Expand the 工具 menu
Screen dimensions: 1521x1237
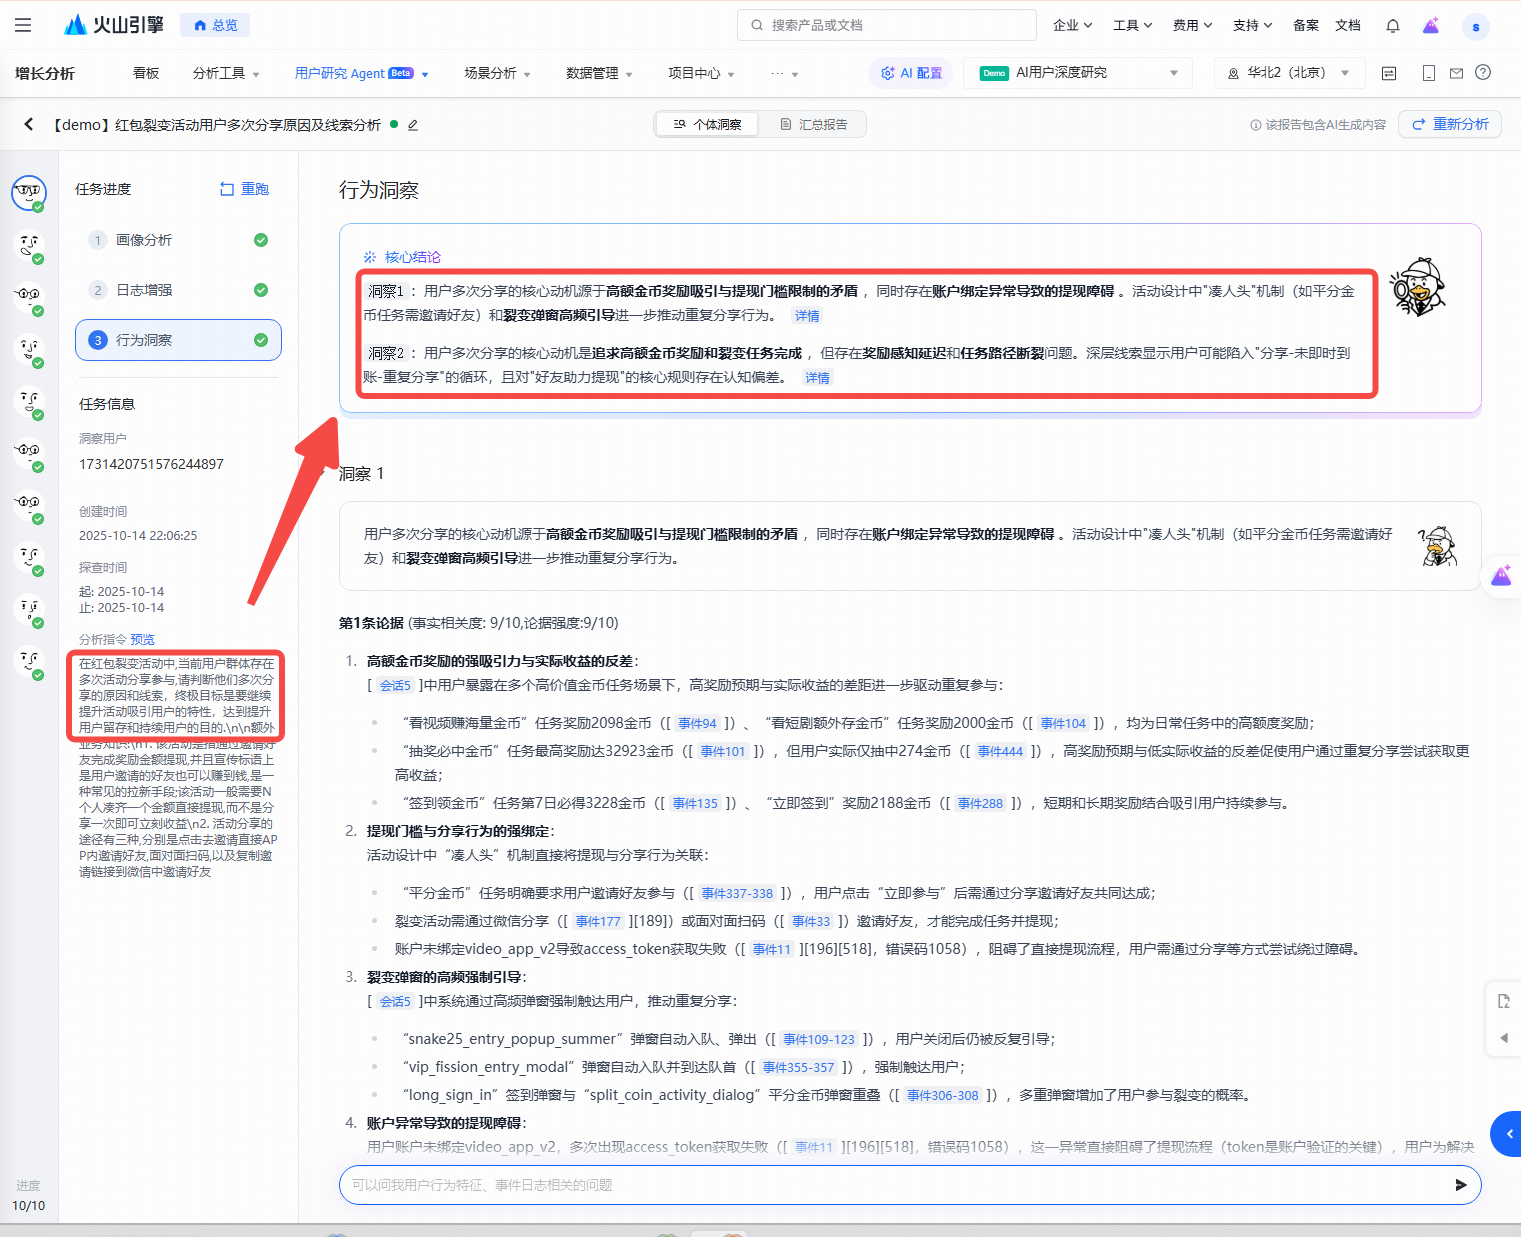[1132, 25]
